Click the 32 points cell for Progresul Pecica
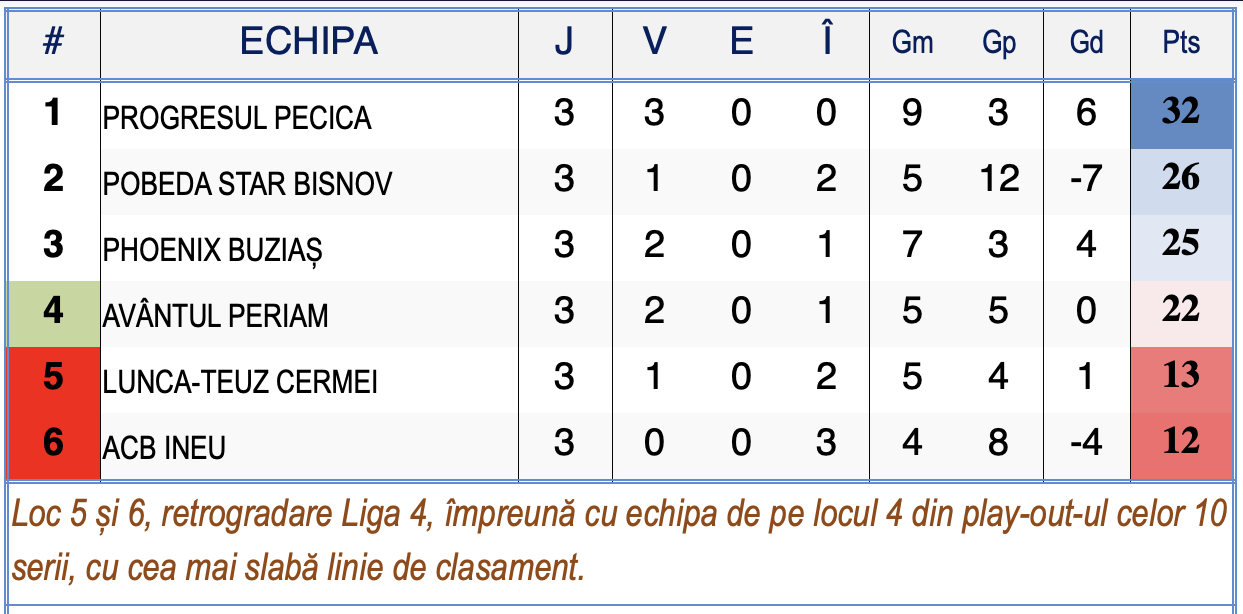 point(1181,116)
